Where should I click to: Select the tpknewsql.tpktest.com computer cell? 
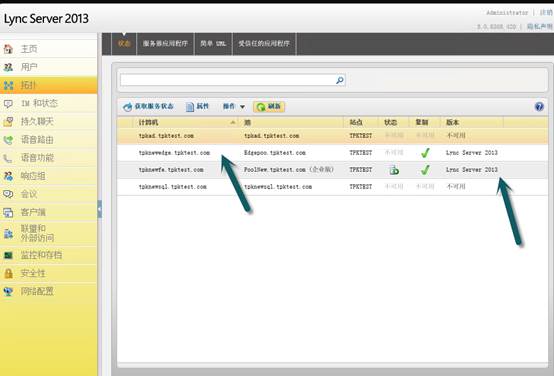click(x=172, y=187)
